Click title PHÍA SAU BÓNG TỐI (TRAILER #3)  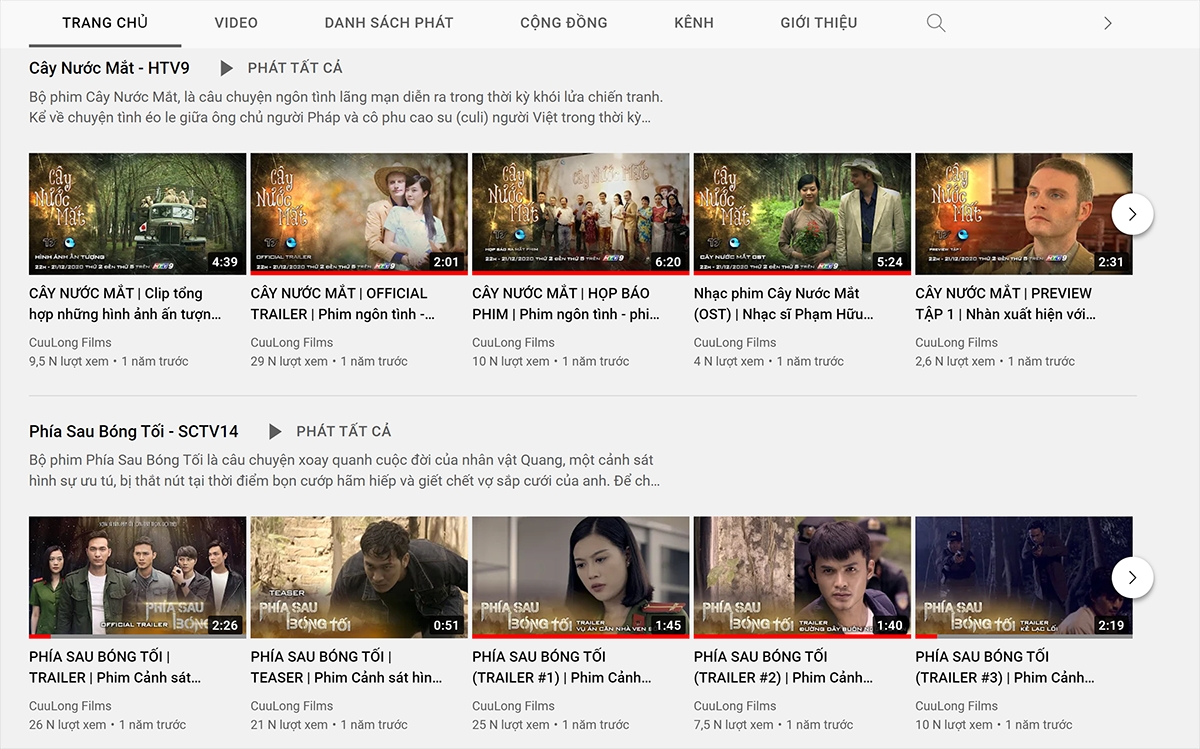[1006, 667]
